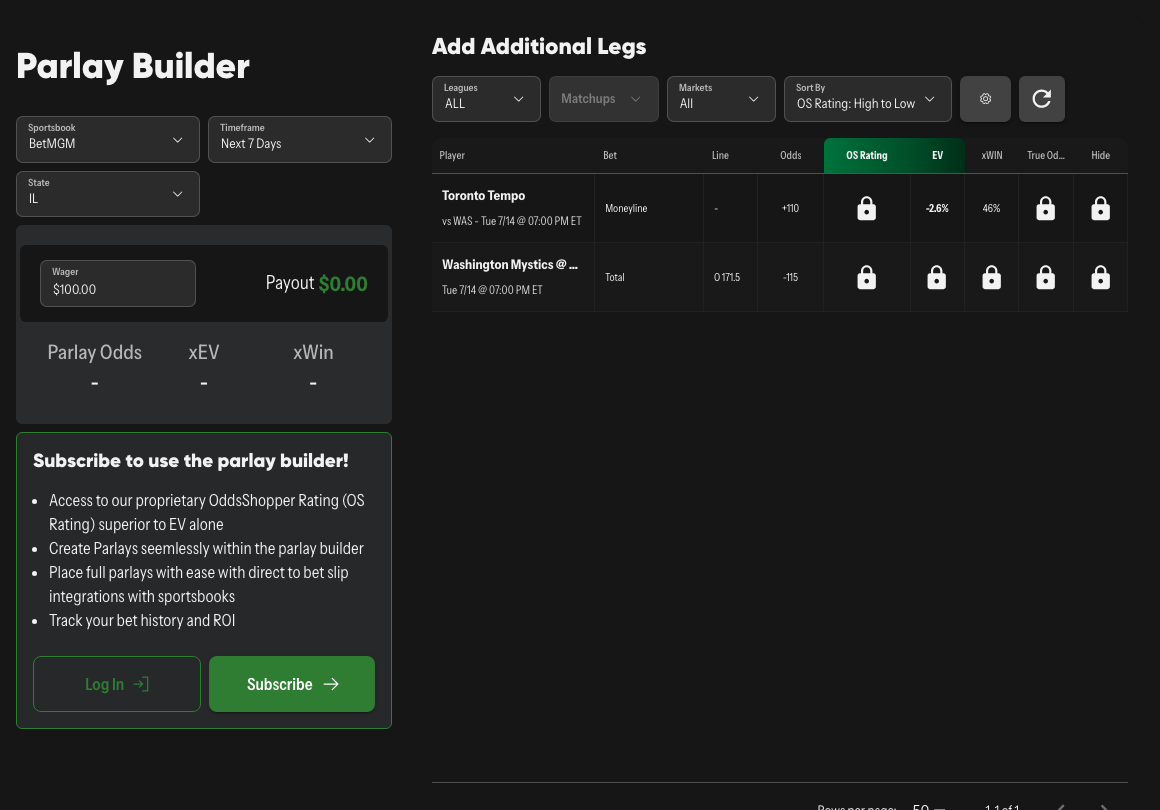Screen dimensions: 1160x810
Task: Select the Washington Mystics matchup name
Action: point(510,265)
